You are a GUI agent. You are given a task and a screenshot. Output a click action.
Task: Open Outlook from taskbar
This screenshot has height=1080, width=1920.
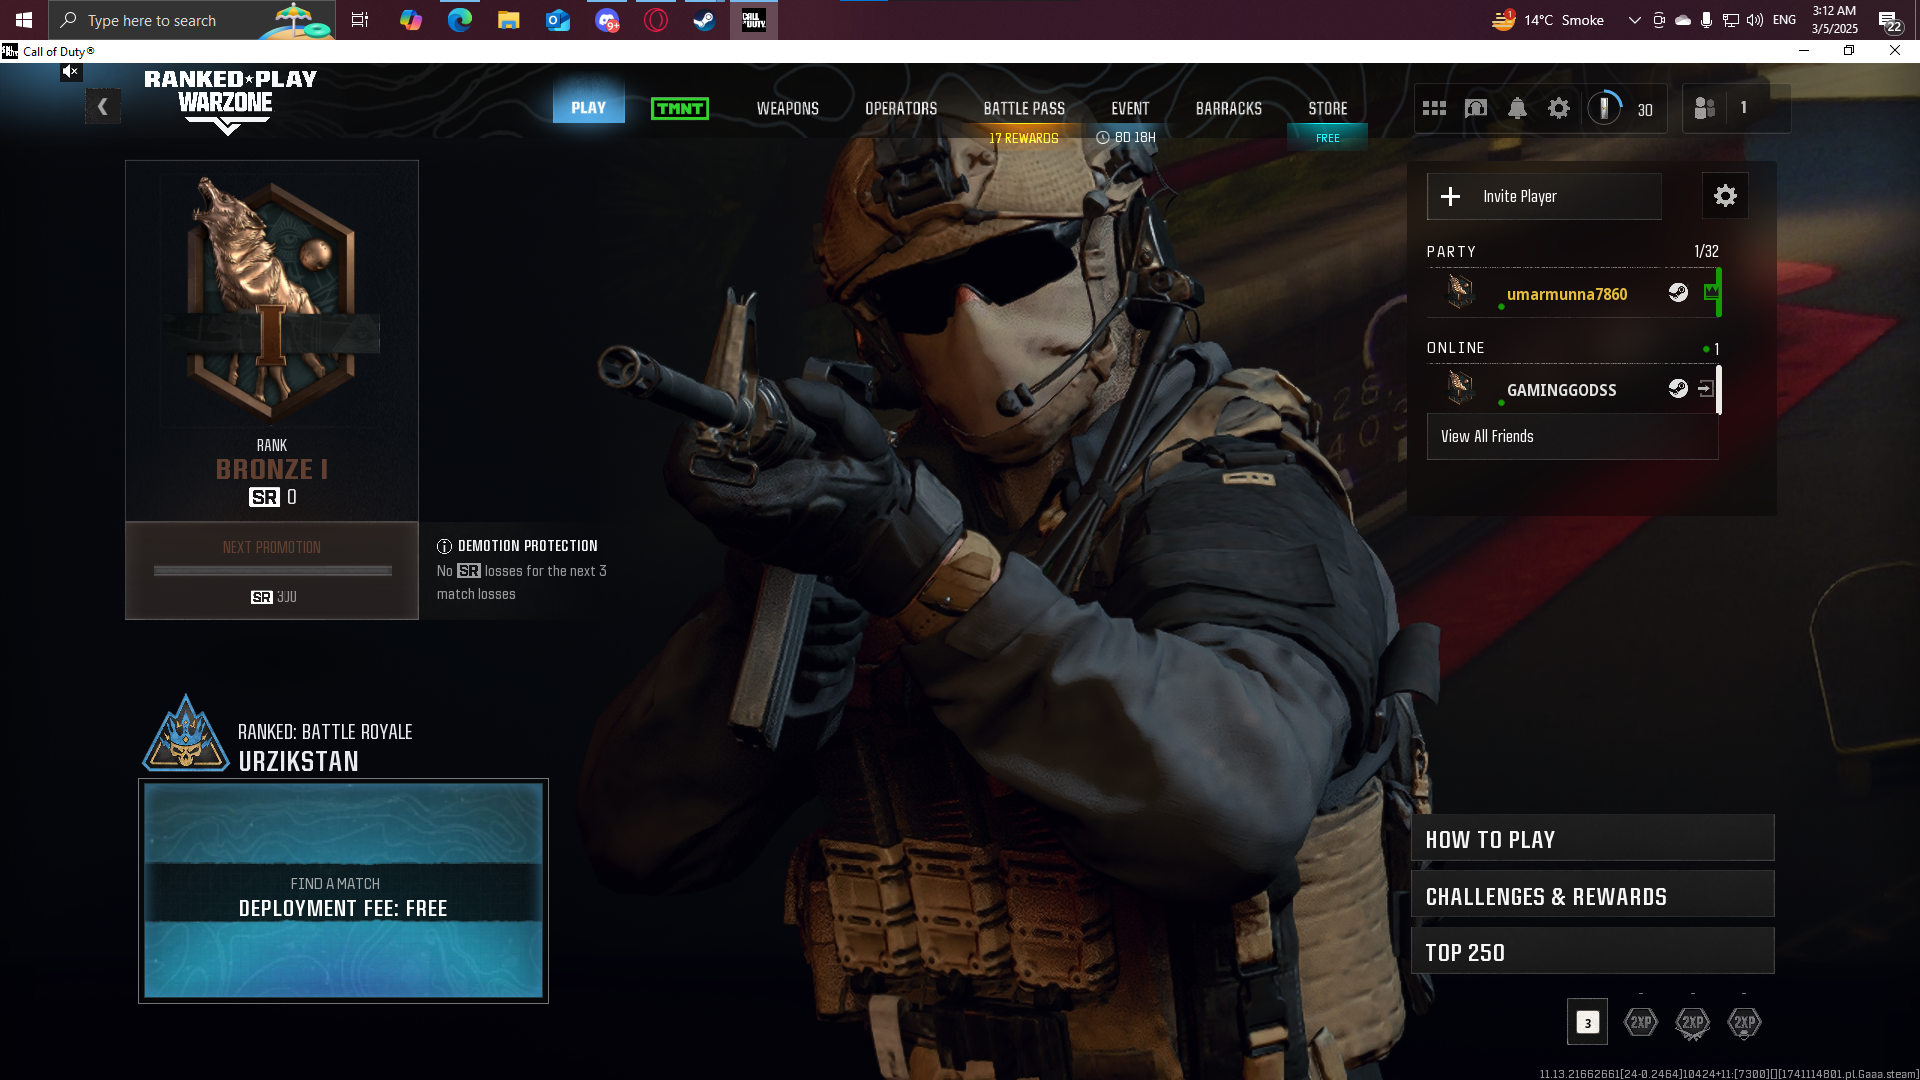557,20
